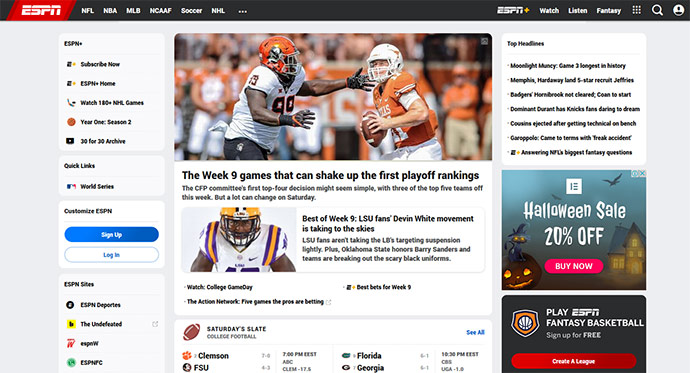Click the ESPN logo in header
The image size is (690, 373).
pyautogui.click(x=41, y=10)
